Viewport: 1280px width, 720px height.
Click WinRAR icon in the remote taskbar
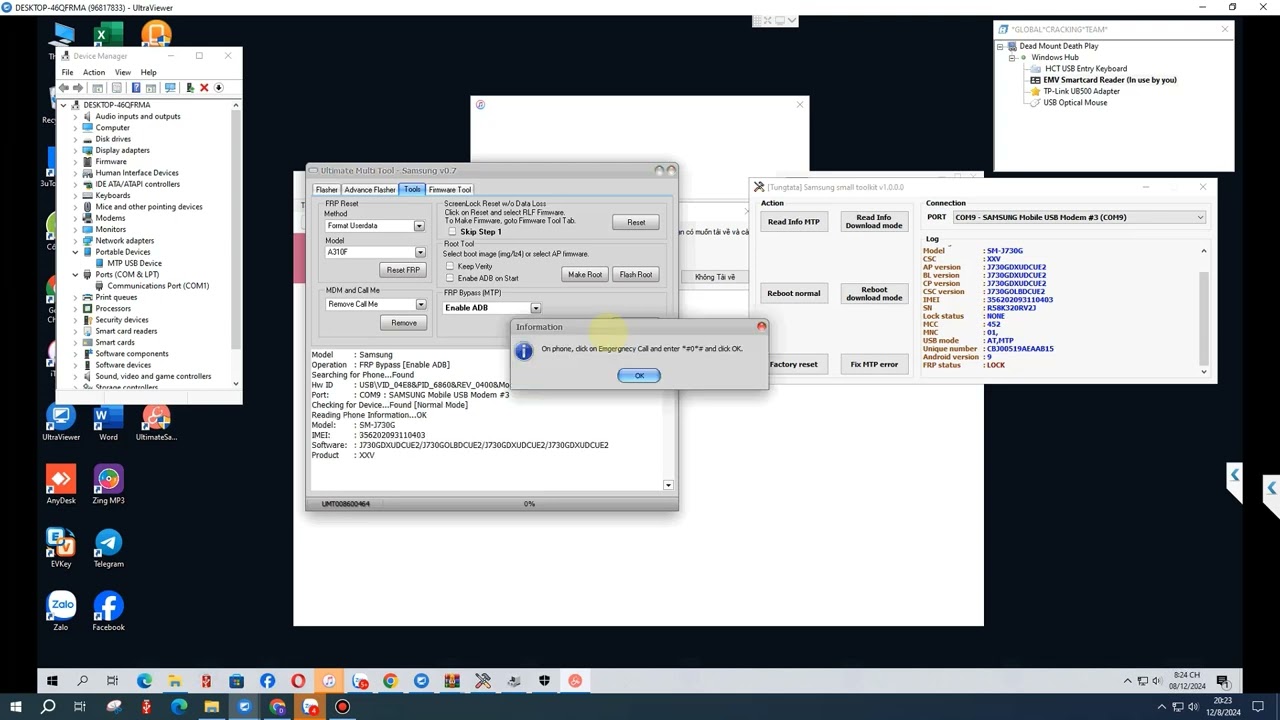(452, 681)
